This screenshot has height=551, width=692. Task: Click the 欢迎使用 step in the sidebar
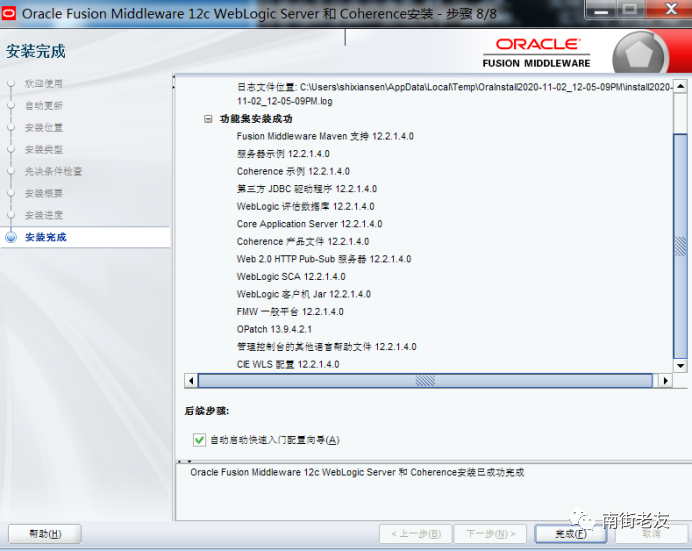point(44,84)
